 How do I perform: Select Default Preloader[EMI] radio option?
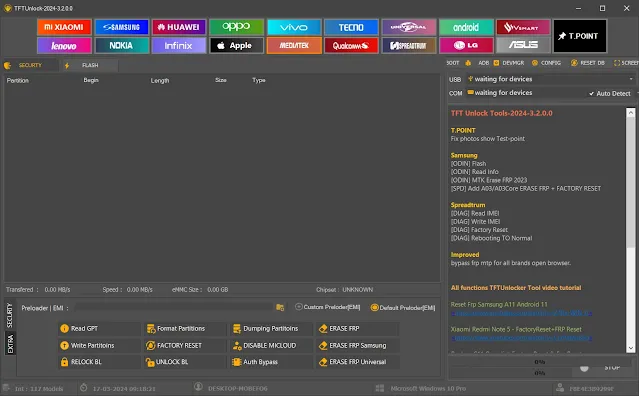(x=403, y=308)
